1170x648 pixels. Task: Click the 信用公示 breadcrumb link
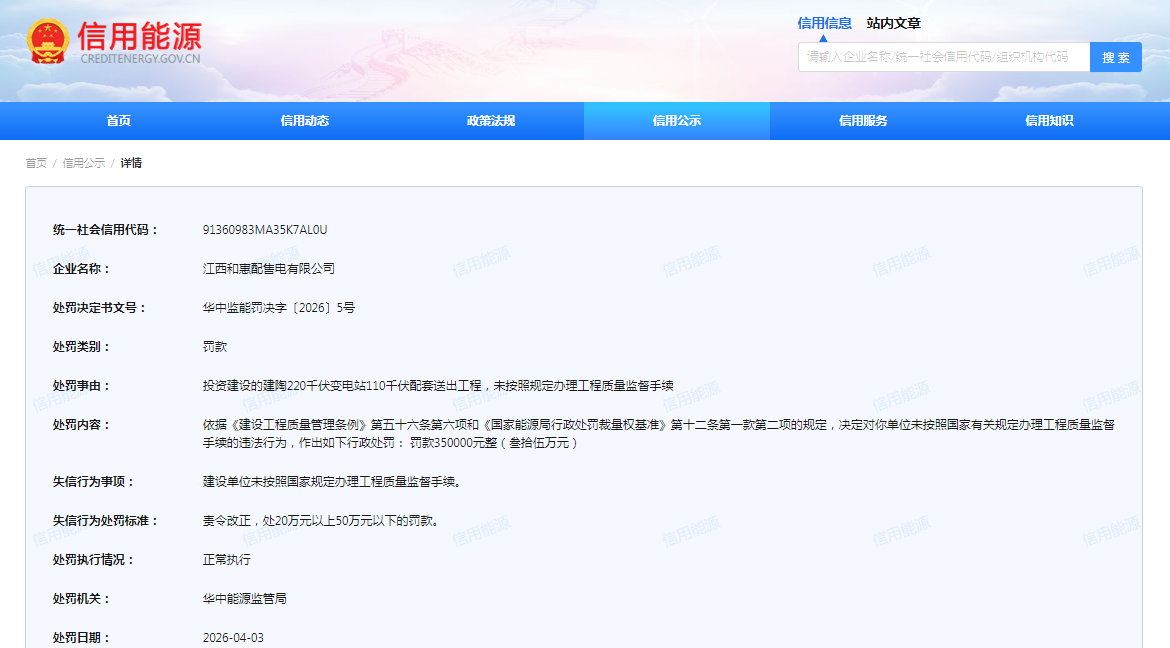click(x=84, y=163)
